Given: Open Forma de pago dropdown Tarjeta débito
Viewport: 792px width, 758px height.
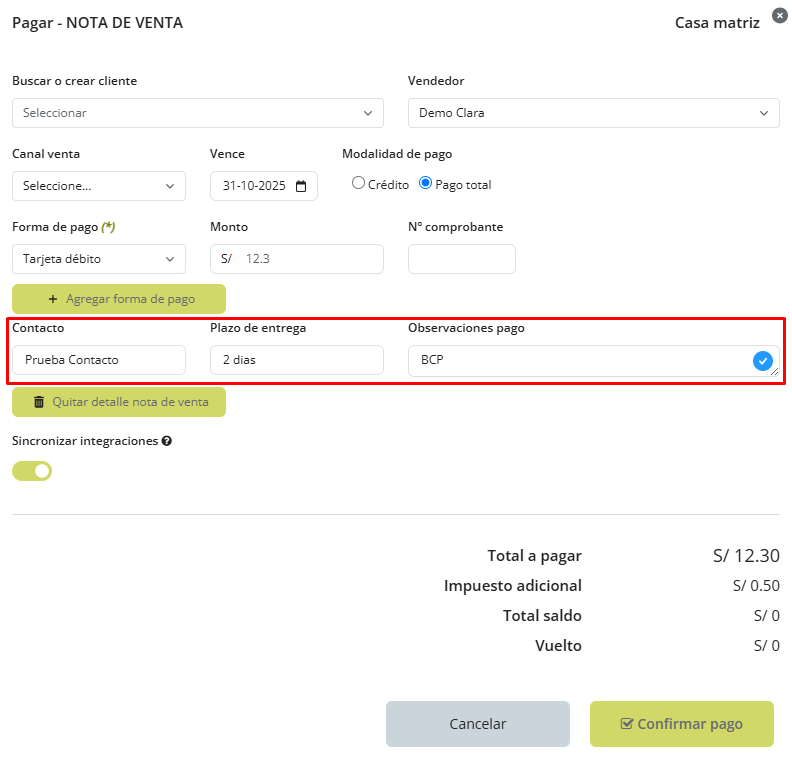Looking at the screenshot, I should click(x=98, y=259).
